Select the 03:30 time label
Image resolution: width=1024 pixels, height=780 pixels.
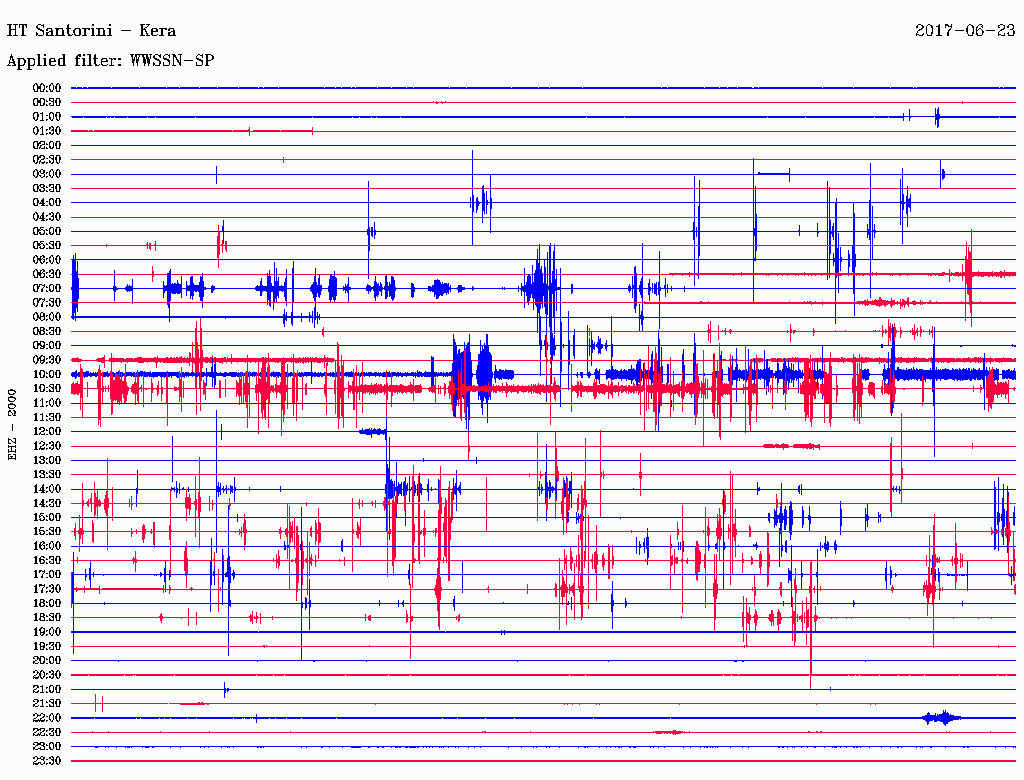(x=47, y=188)
